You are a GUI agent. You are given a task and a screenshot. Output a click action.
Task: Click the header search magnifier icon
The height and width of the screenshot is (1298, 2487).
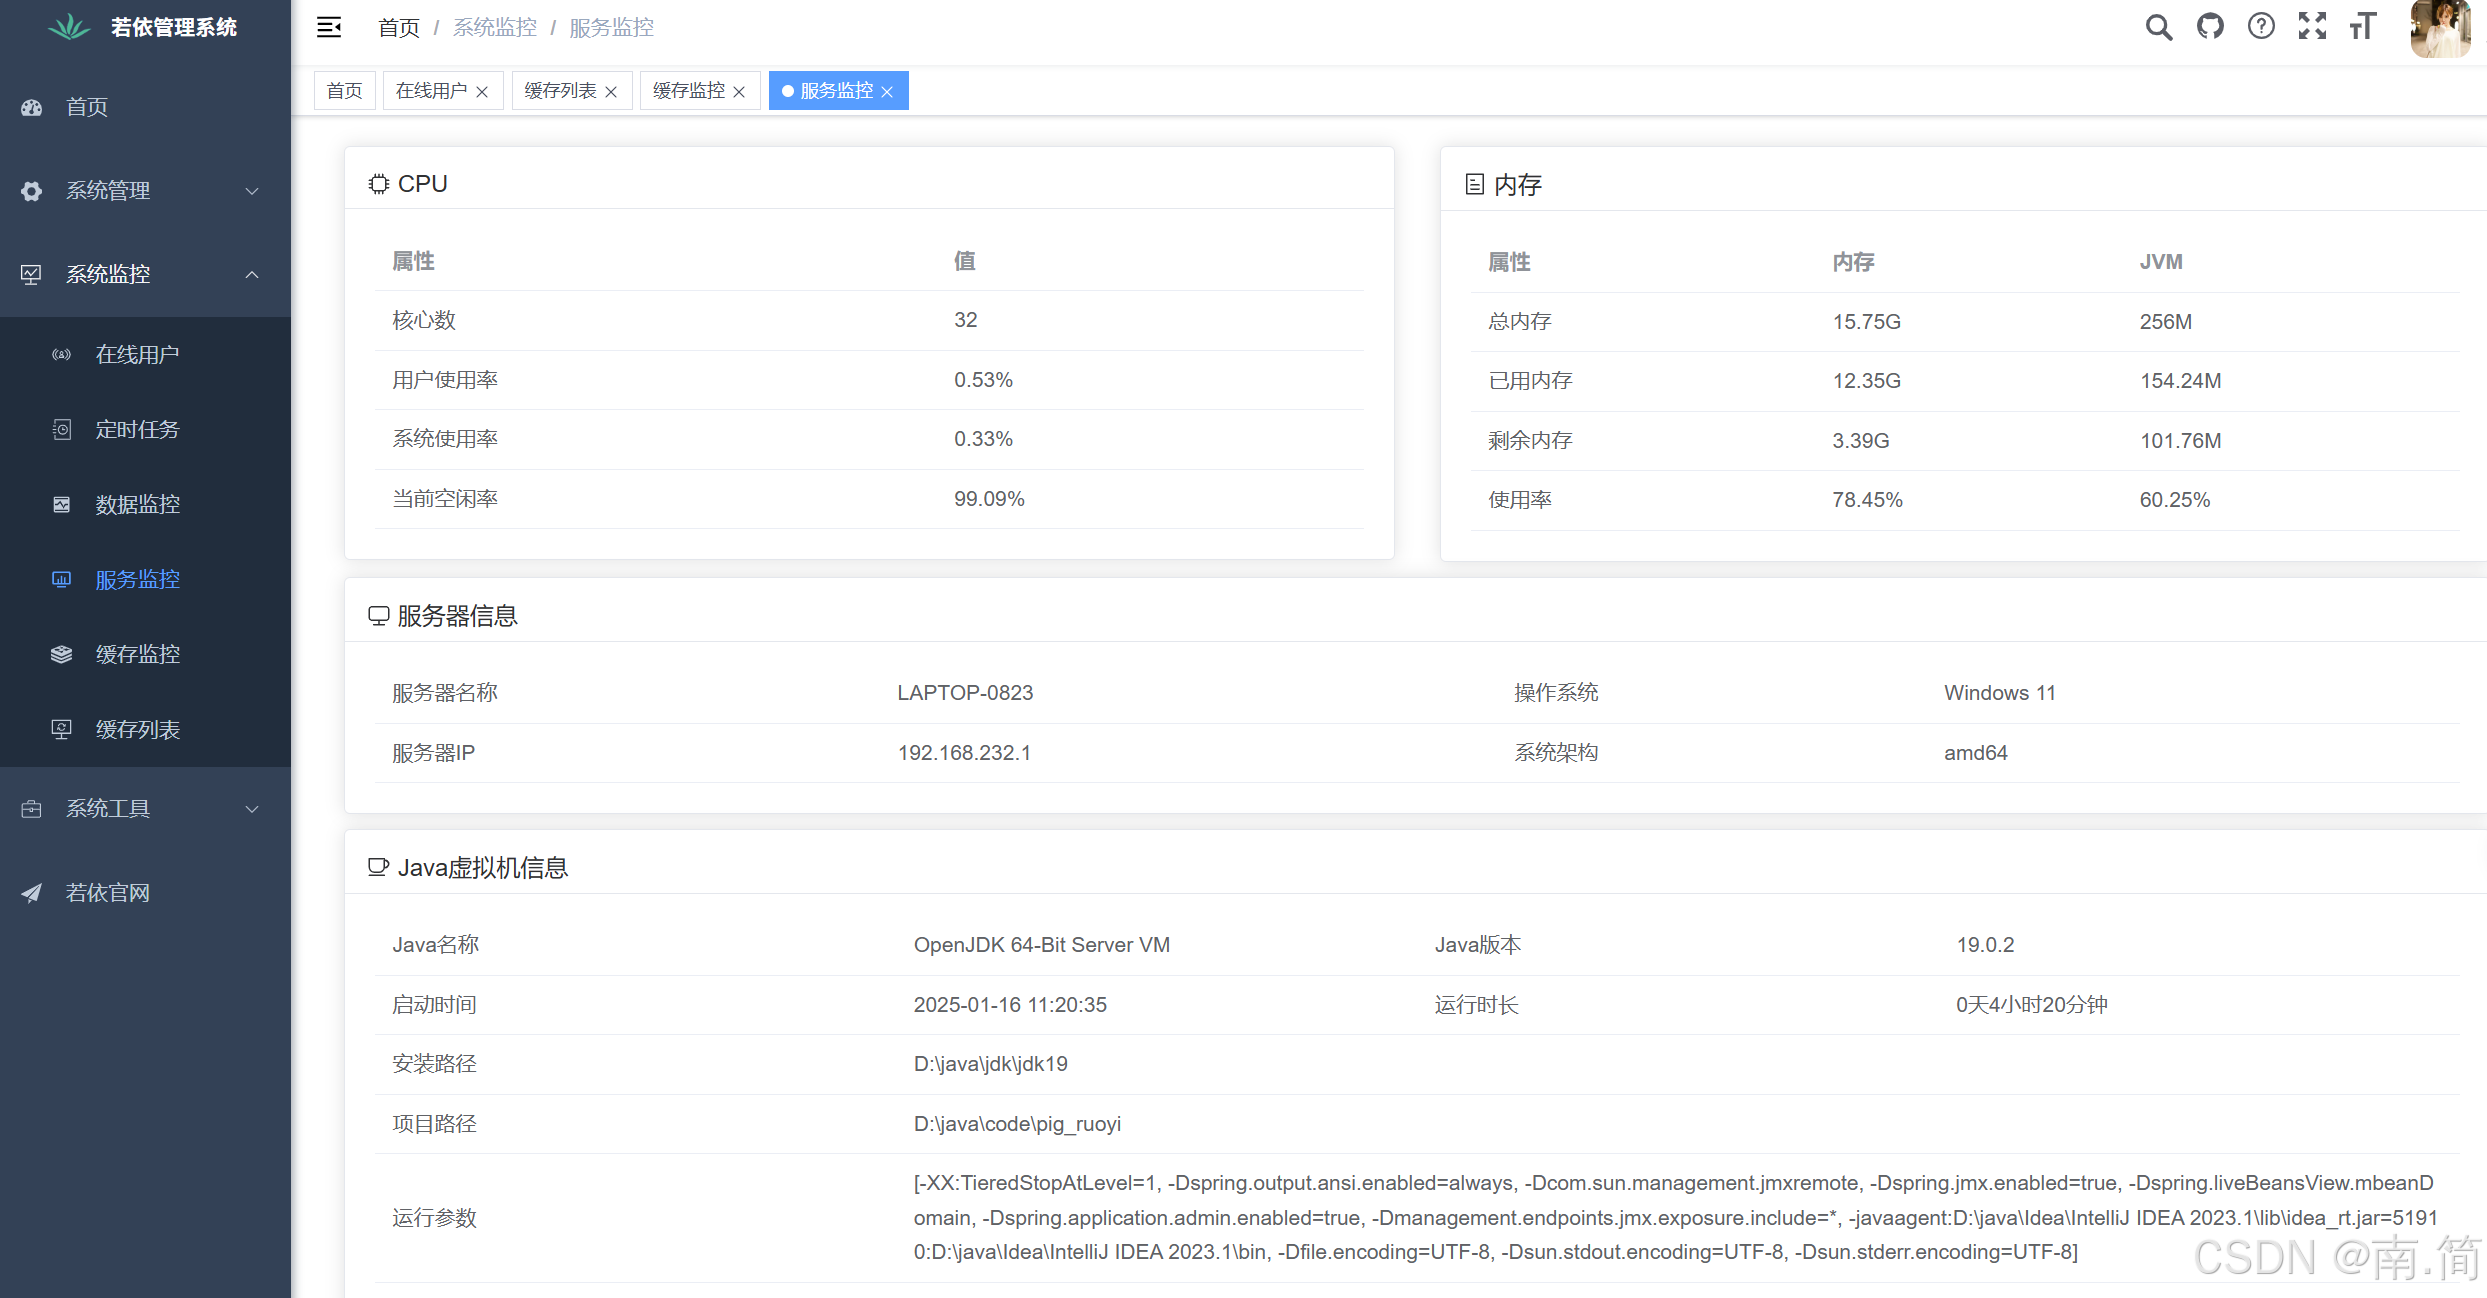click(x=2158, y=27)
